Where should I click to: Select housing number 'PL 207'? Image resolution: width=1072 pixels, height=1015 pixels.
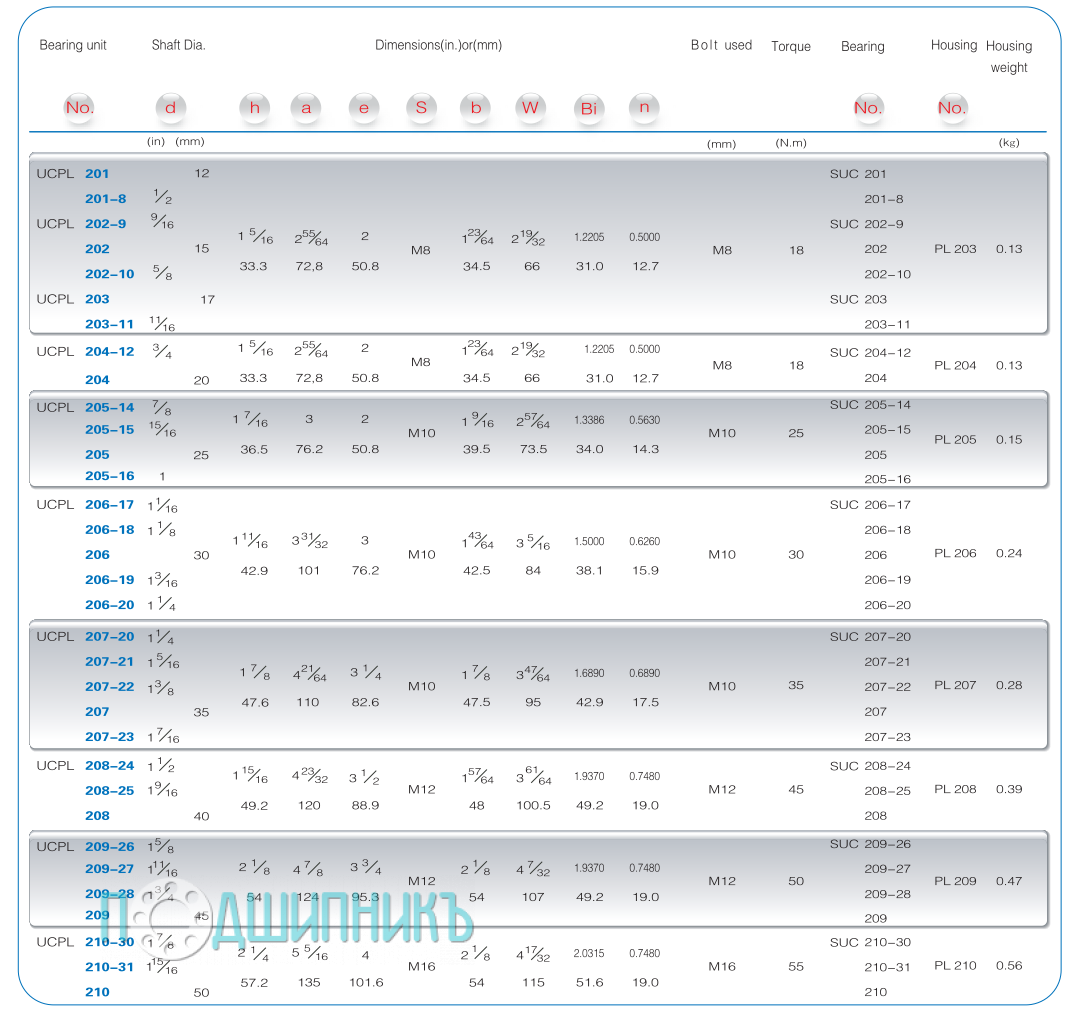[955, 685]
